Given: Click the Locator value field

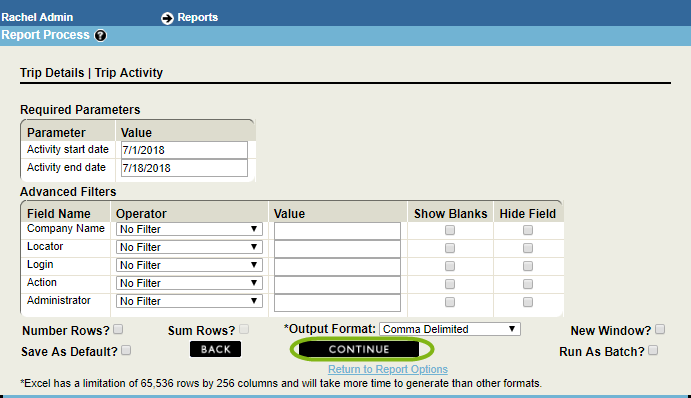Looking at the screenshot, I should click(337, 249).
